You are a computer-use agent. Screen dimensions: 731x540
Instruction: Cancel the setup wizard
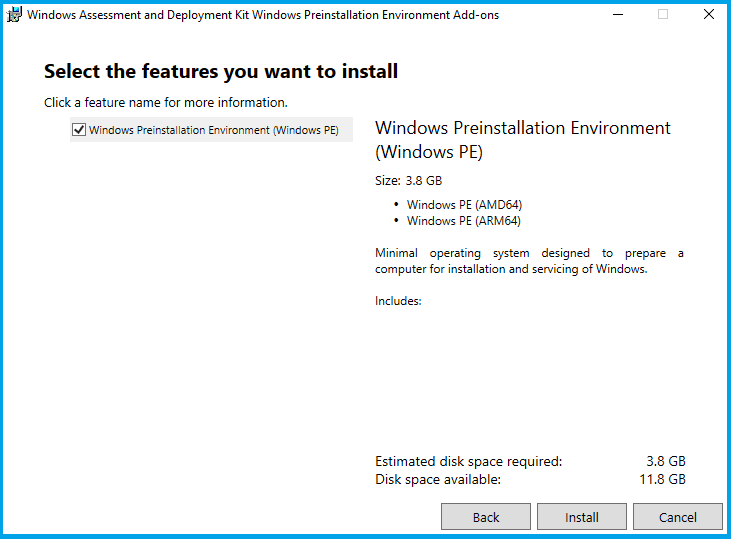coord(677,517)
